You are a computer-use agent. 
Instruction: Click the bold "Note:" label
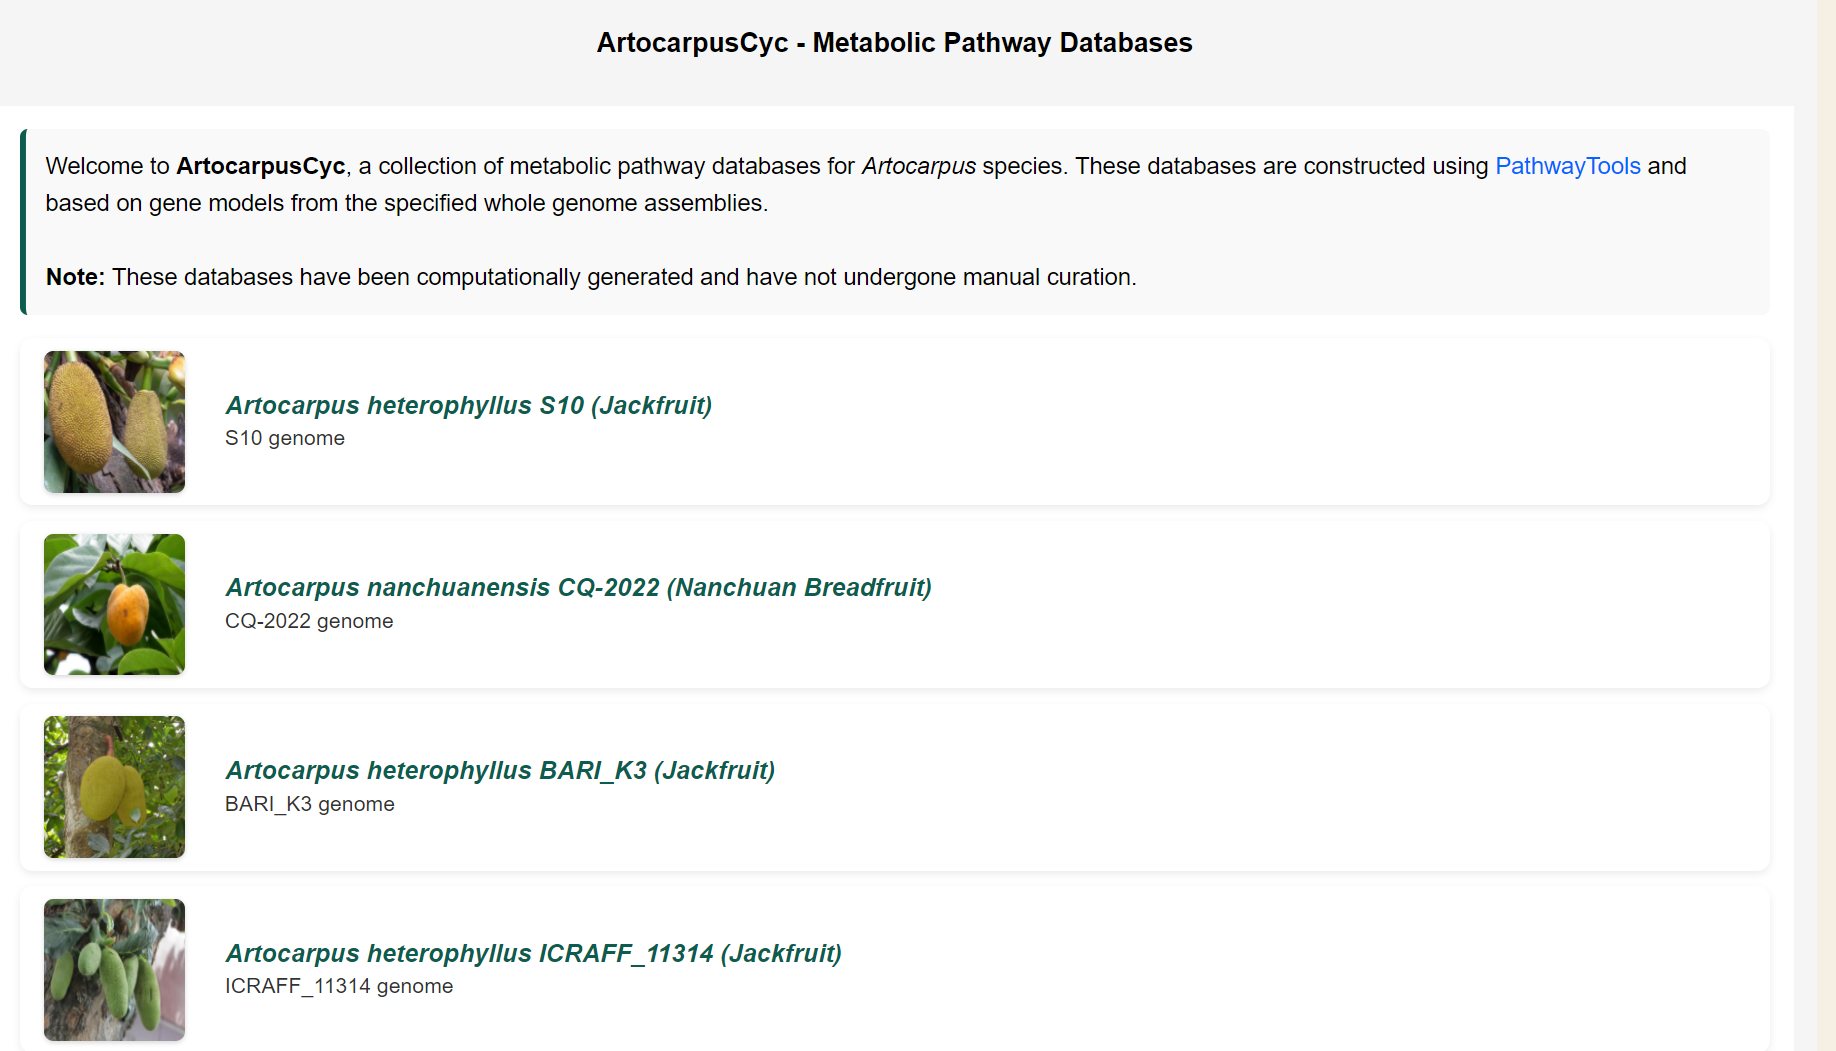click(x=75, y=277)
